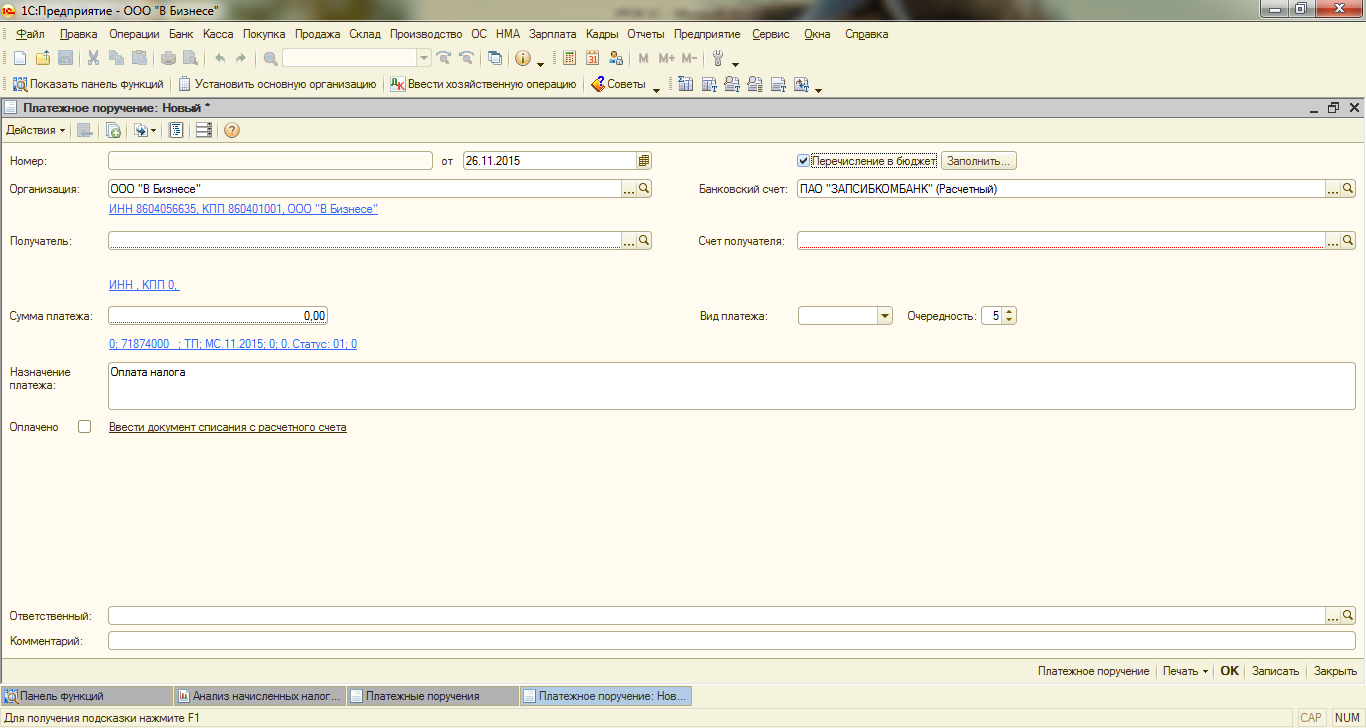Viewport: 1366px width, 728px height.
Task: Open lookup magnifier for Ответственный field
Action: 1348,615
